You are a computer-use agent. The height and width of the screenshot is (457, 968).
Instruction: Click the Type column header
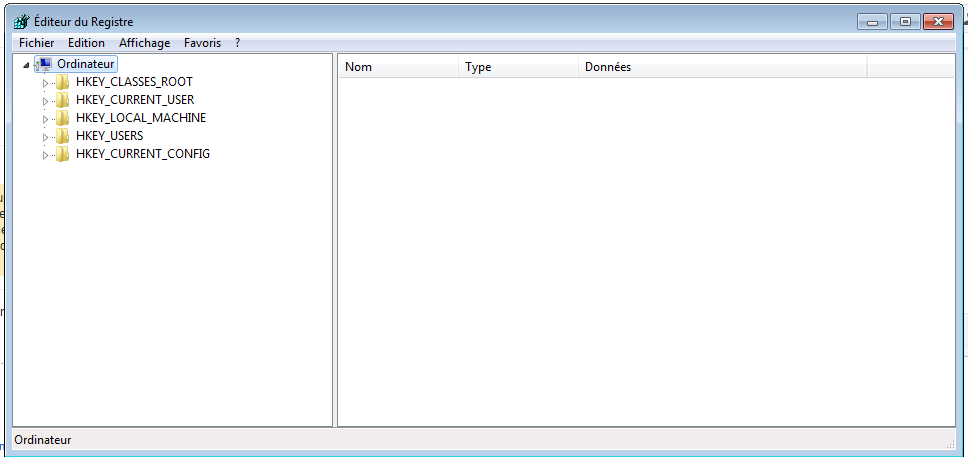pos(519,67)
